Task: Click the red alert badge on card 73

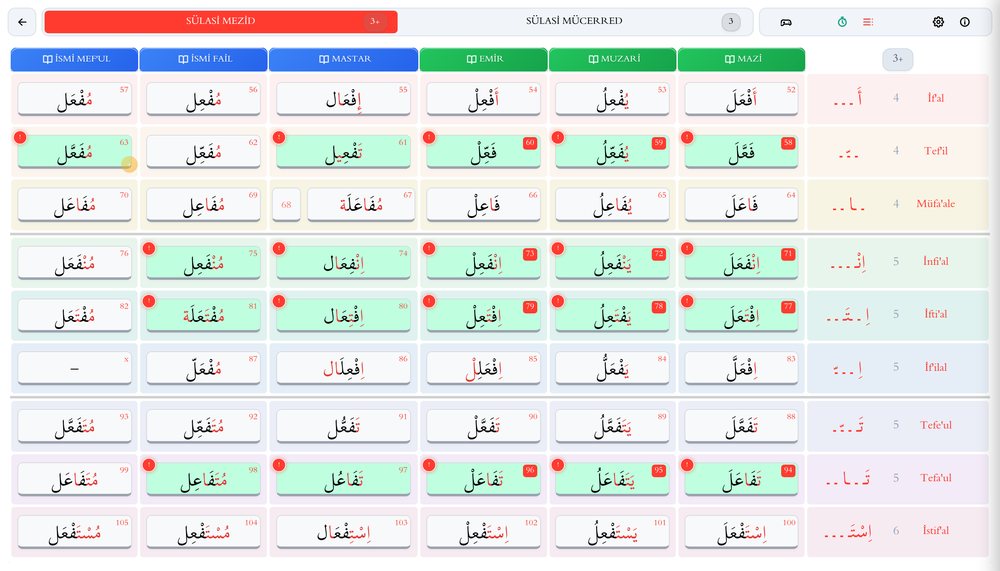Action: pyautogui.click(x=429, y=248)
